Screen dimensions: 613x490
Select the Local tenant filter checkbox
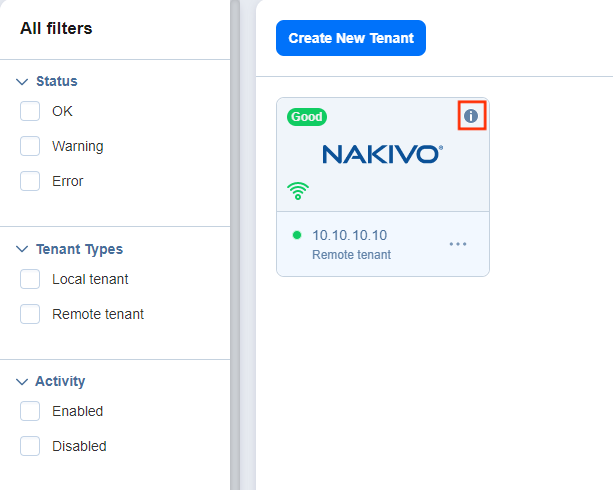[30, 279]
